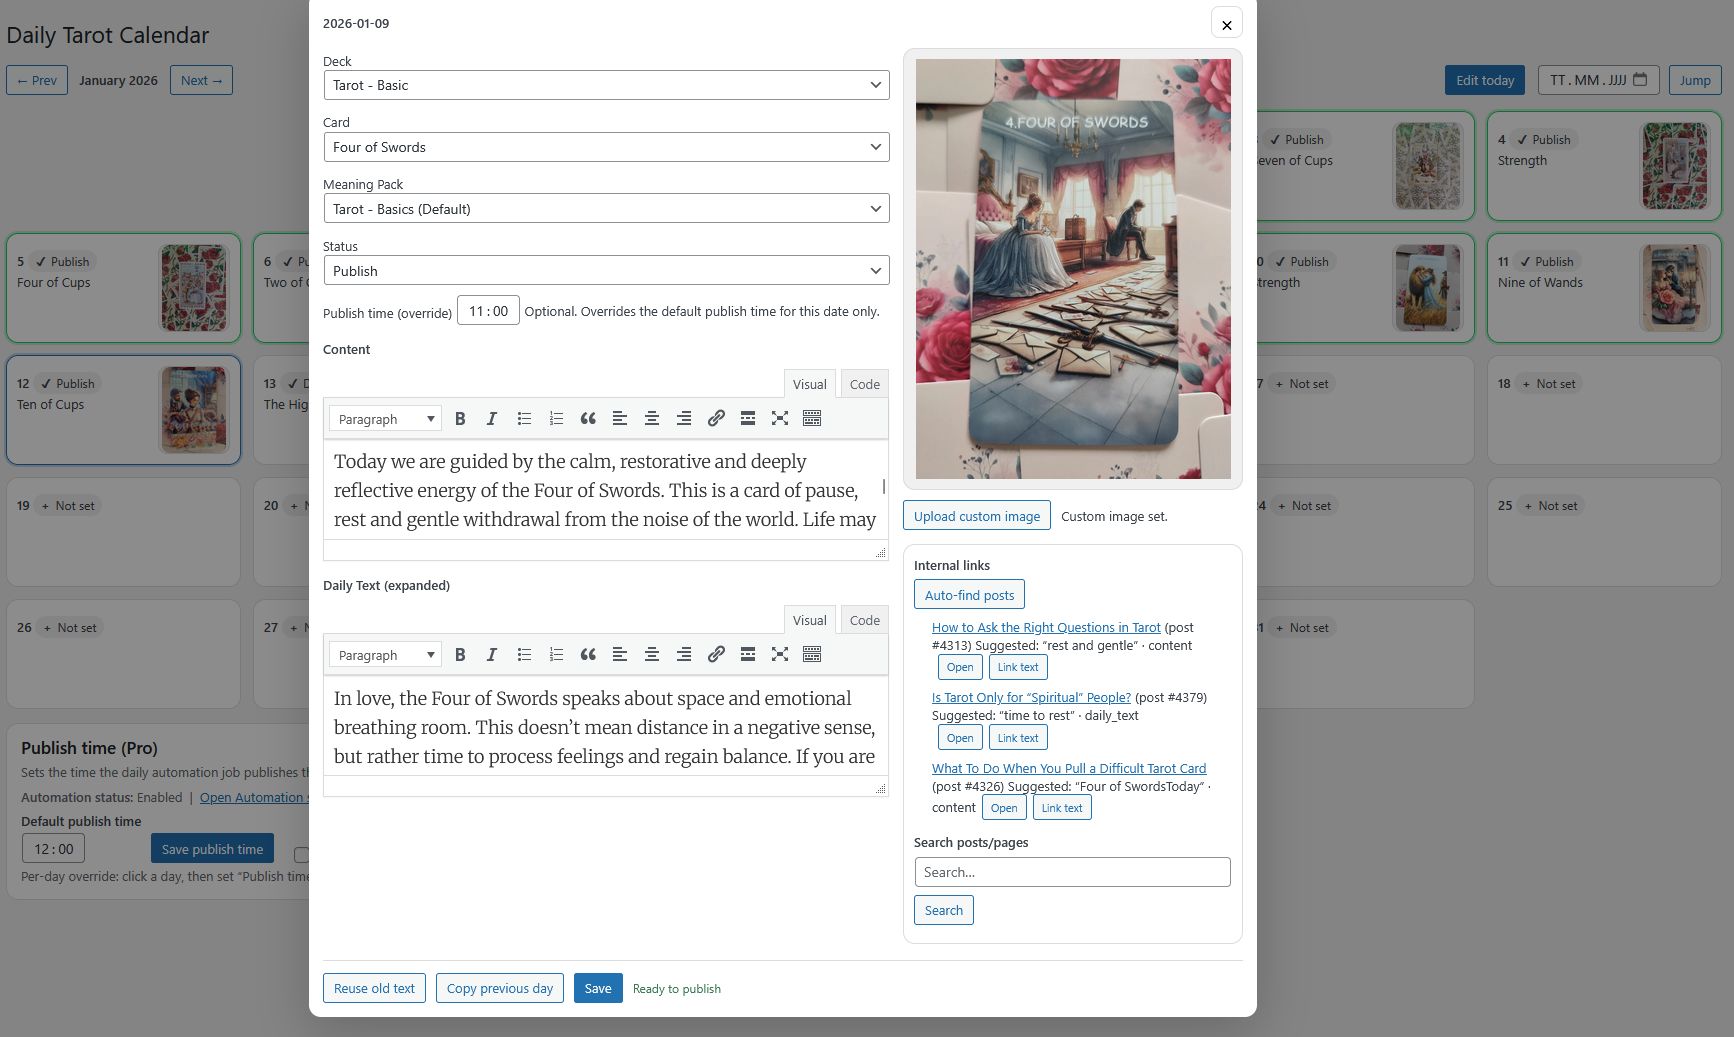
Task: Switch the Daily Text editor to Visual tab
Action: pos(809,619)
